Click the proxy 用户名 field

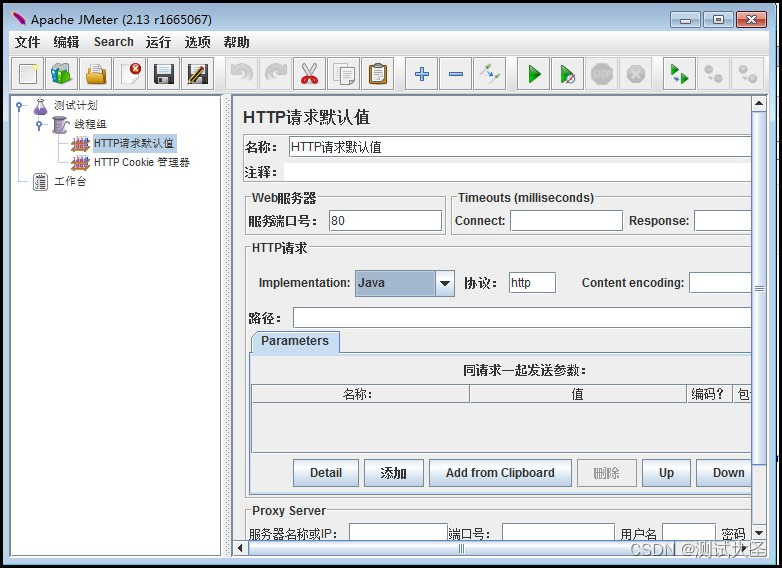click(689, 533)
